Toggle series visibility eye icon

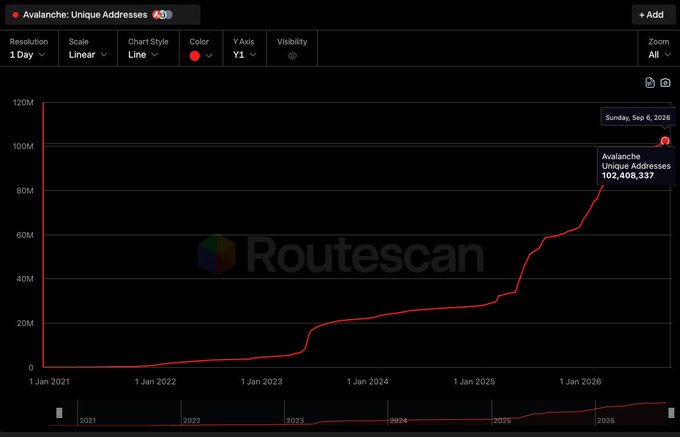click(x=292, y=55)
